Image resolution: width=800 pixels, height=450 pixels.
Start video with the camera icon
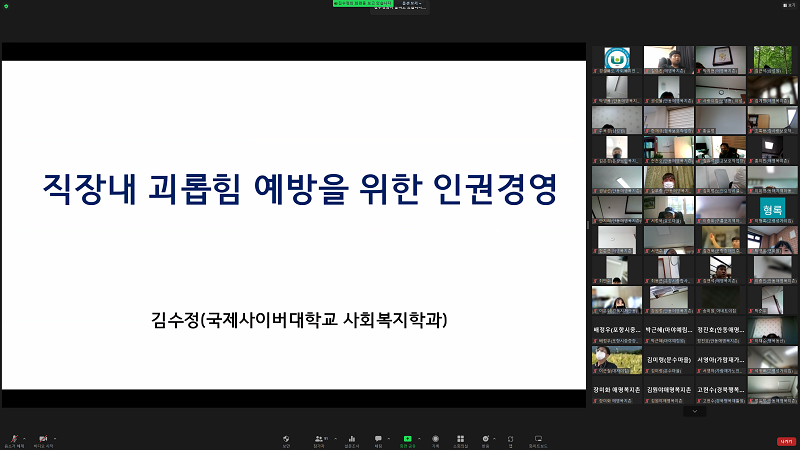(43, 441)
